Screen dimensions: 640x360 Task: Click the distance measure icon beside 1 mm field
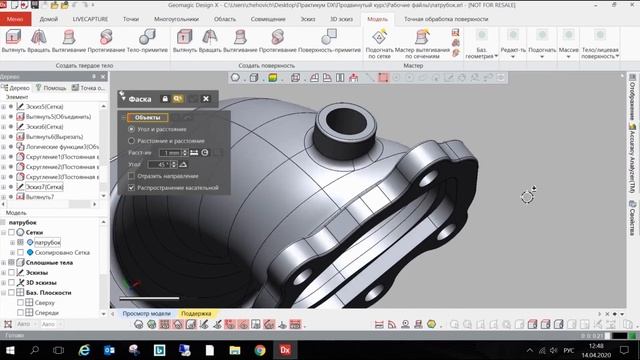click(x=194, y=153)
